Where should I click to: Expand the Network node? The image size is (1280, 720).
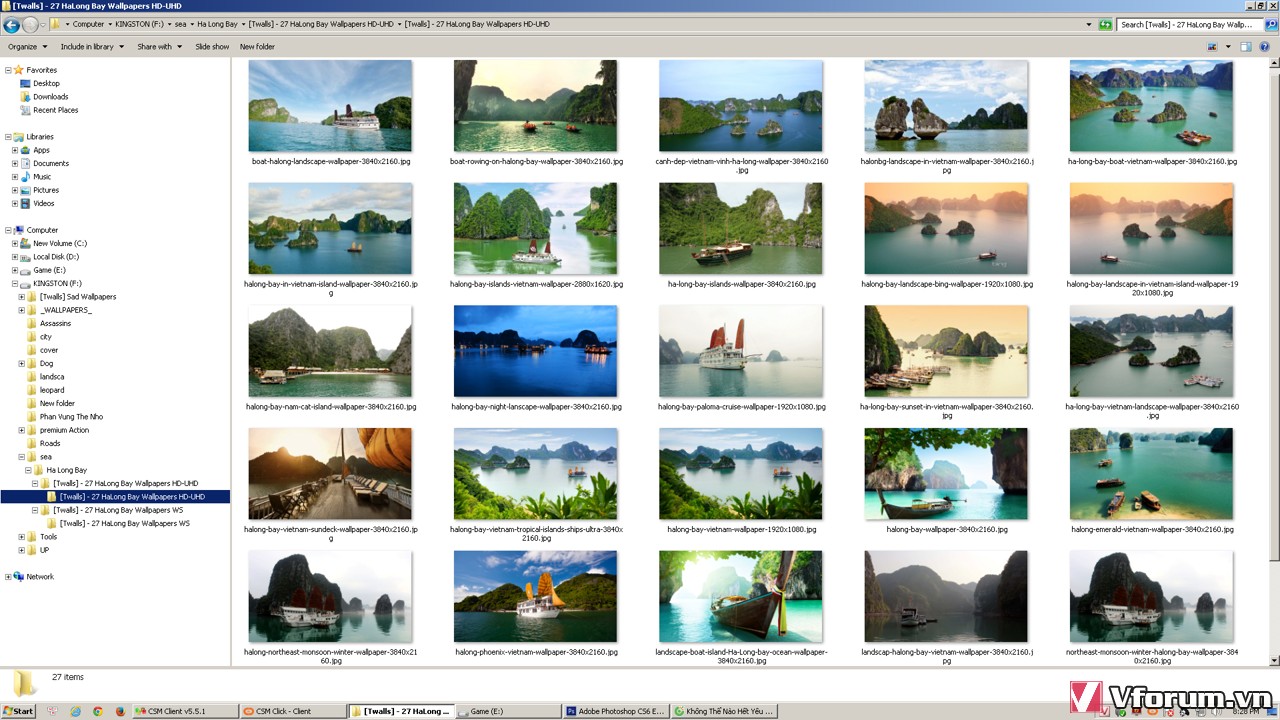click(x=8, y=577)
